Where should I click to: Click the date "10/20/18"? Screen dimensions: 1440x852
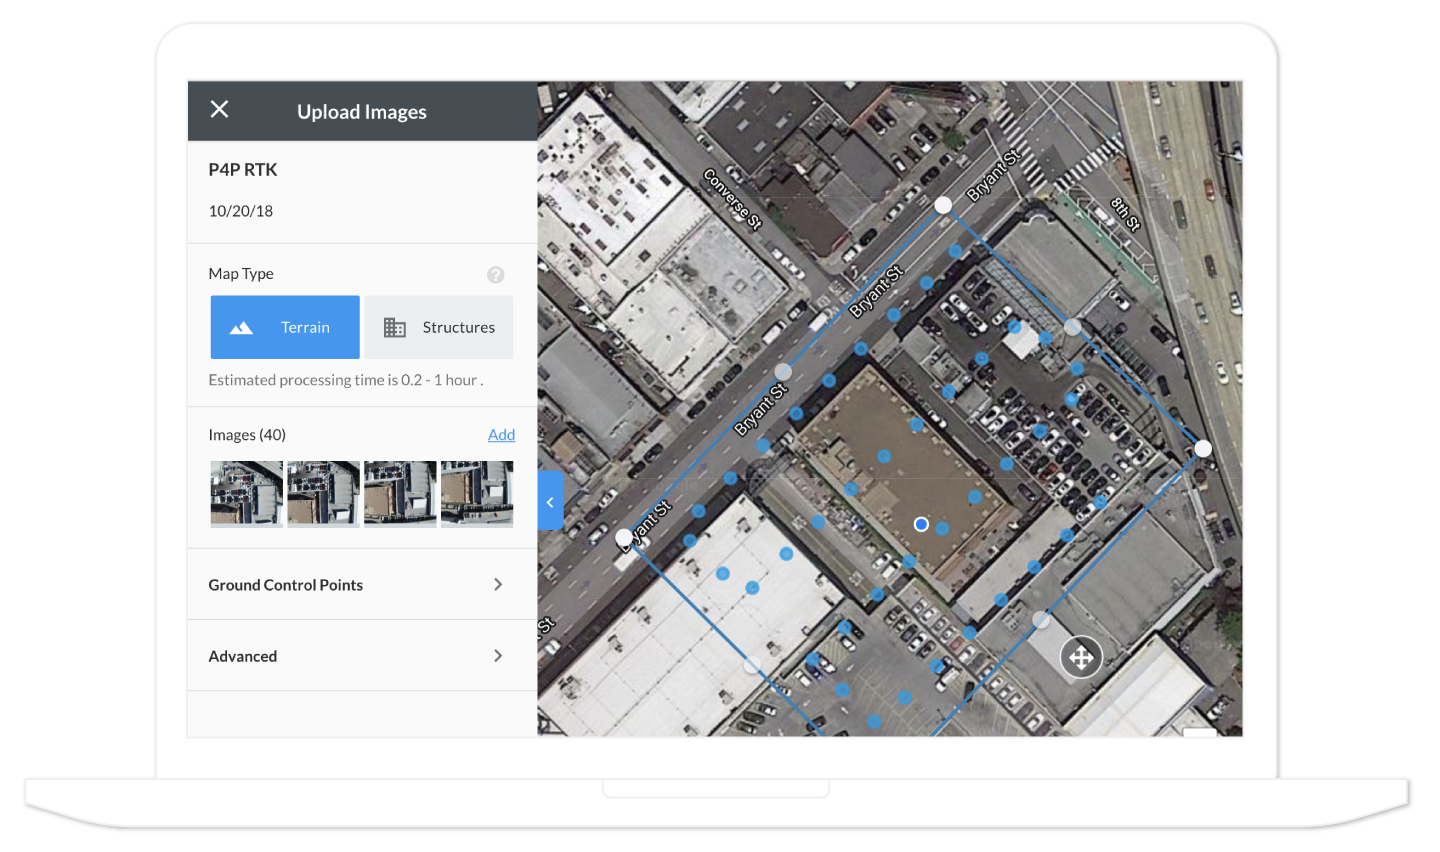[241, 211]
